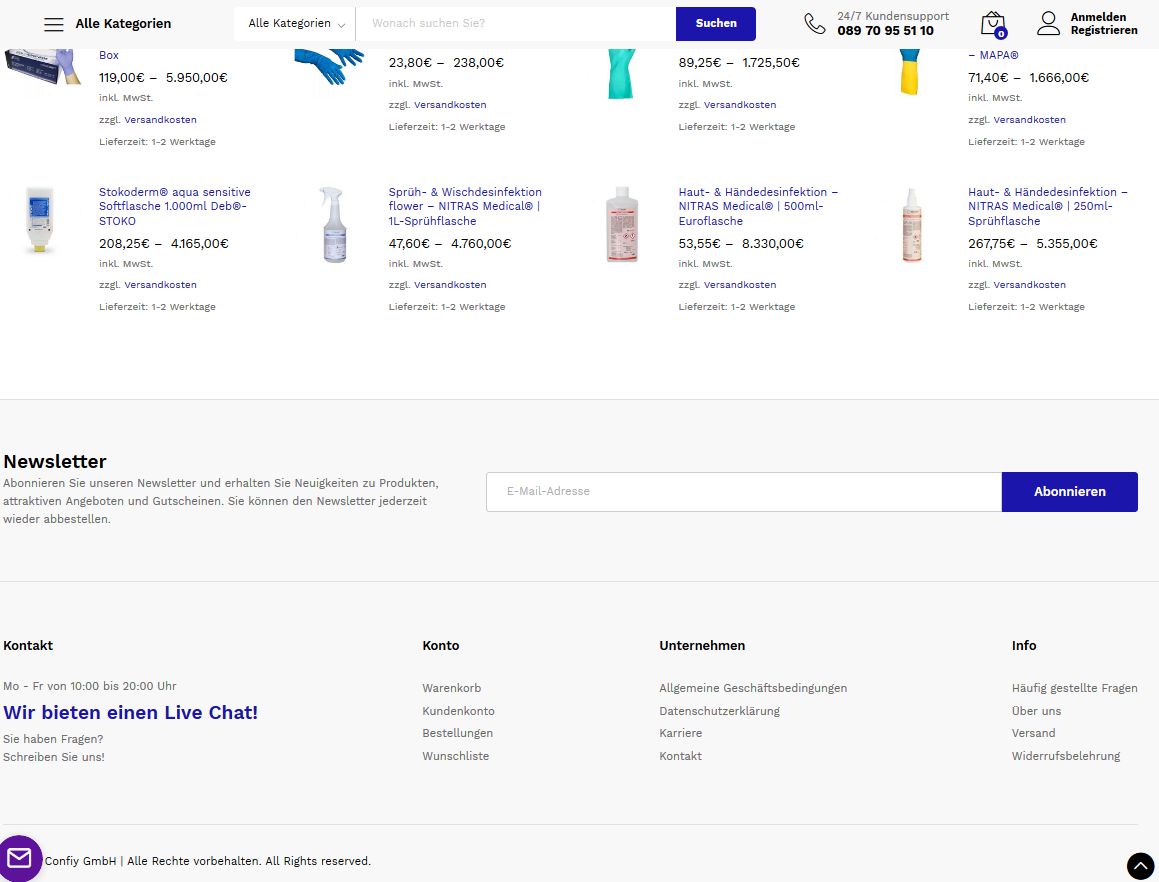This screenshot has height=882, width=1159.
Task: Open the Versand footer link
Action: point(1033,733)
